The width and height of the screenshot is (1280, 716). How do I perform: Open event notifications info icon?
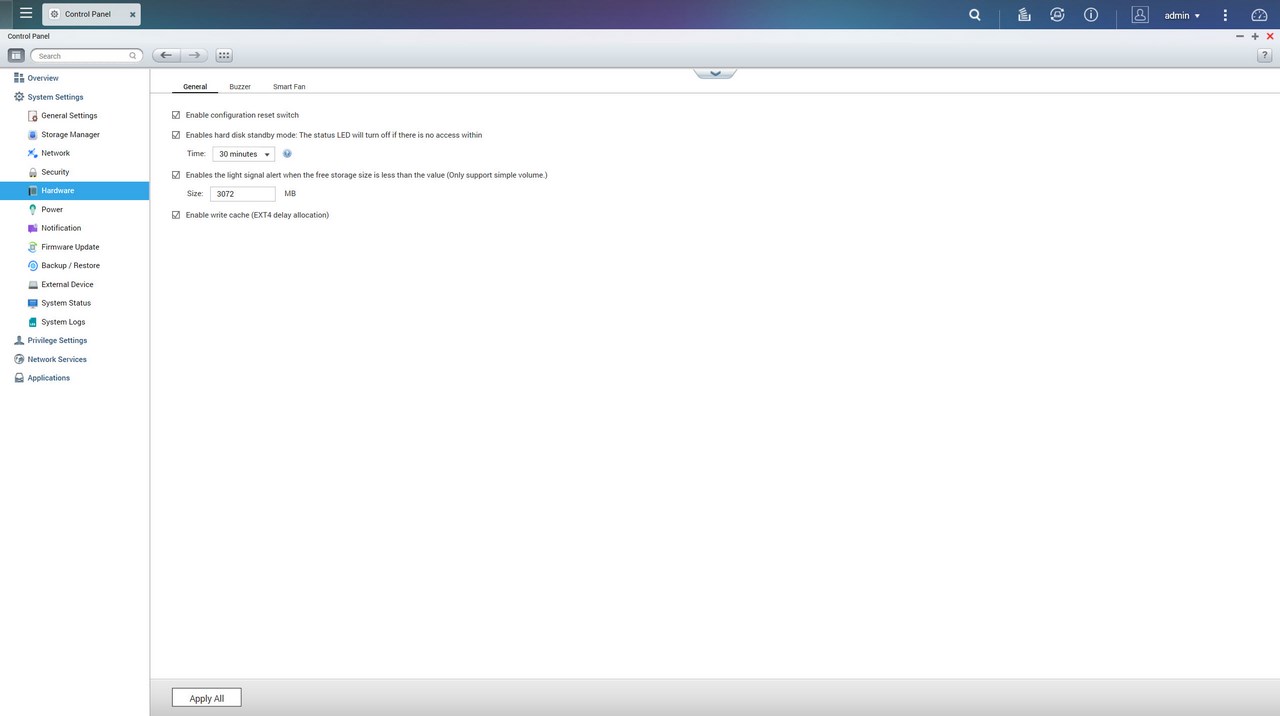(1091, 15)
